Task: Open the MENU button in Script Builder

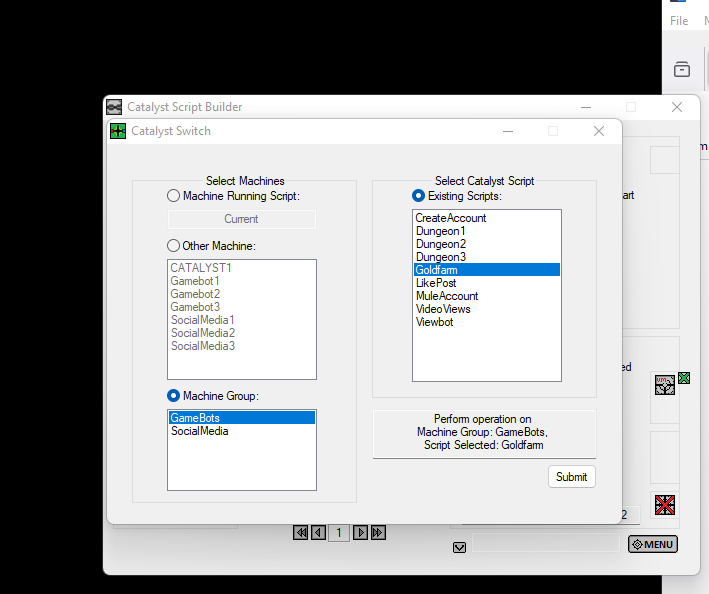Action: 653,544
